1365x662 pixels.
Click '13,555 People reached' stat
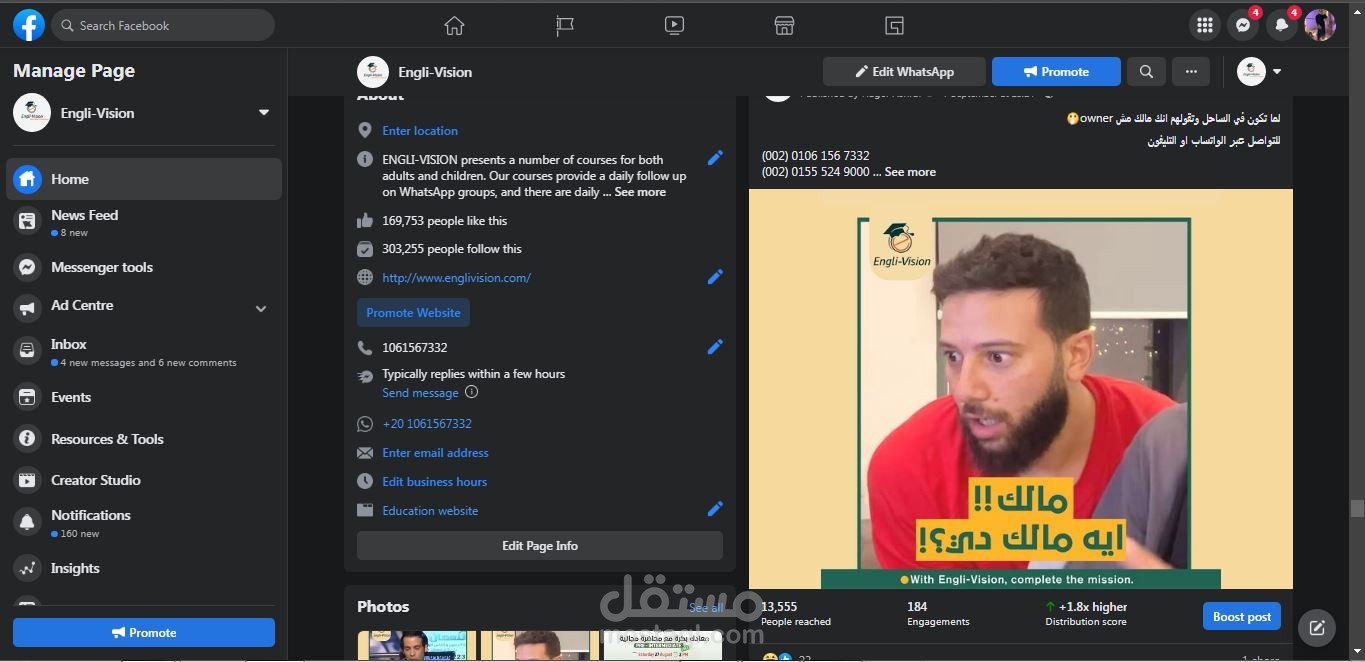click(x=796, y=614)
